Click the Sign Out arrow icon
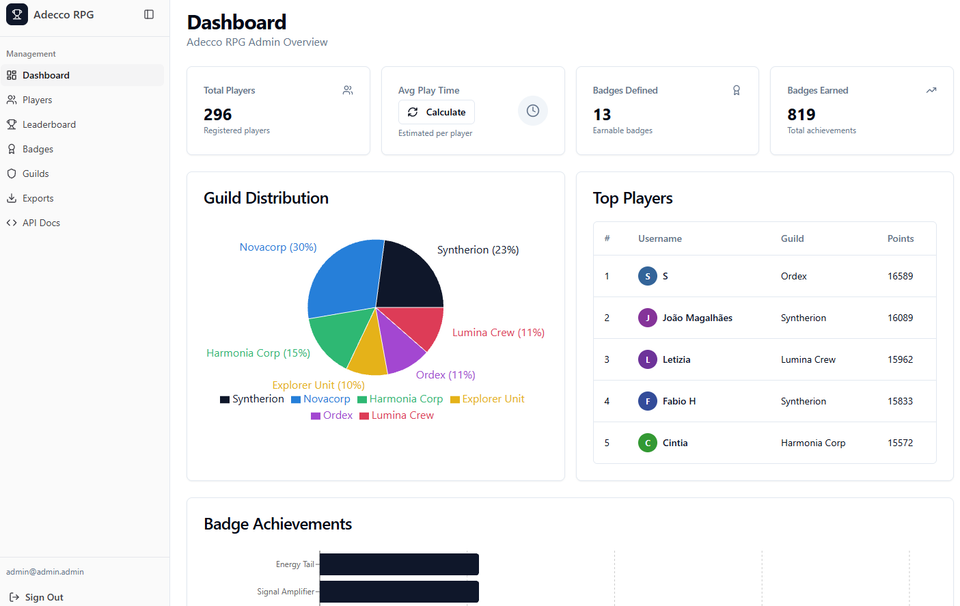The width and height of the screenshot is (960, 606). (14, 597)
